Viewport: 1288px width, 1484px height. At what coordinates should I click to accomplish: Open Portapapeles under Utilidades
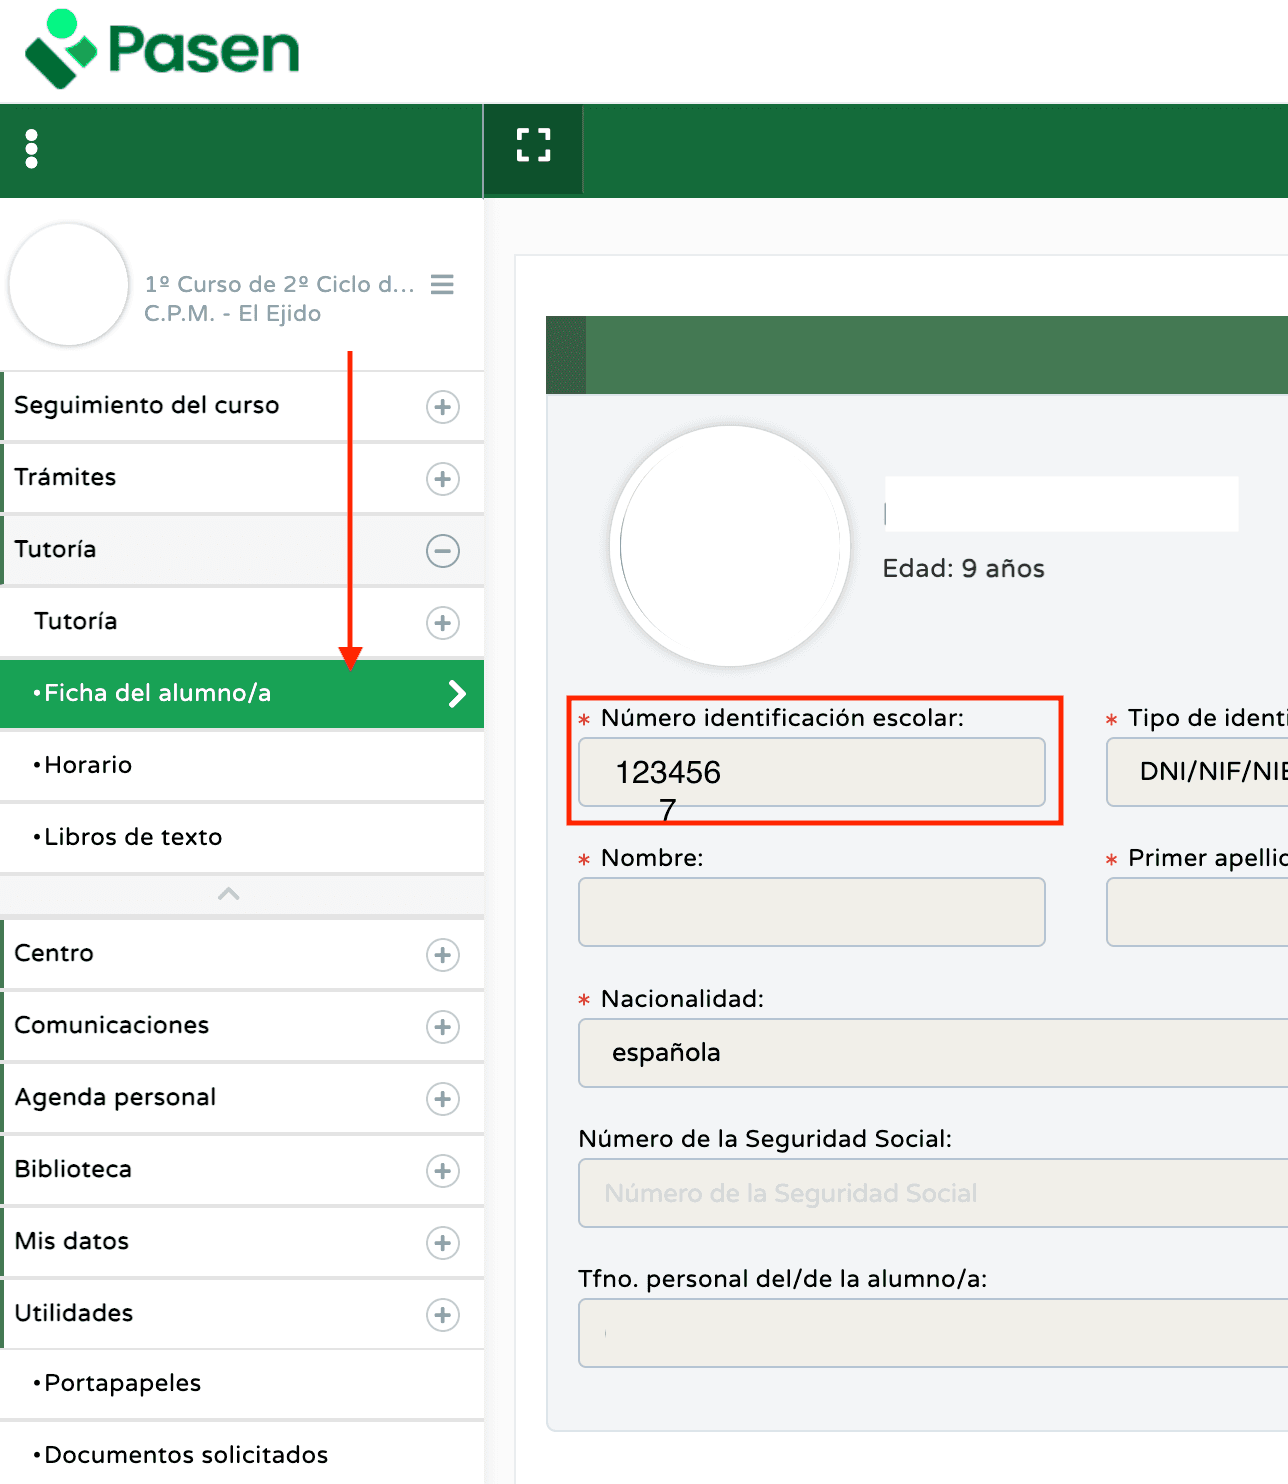(122, 1383)
